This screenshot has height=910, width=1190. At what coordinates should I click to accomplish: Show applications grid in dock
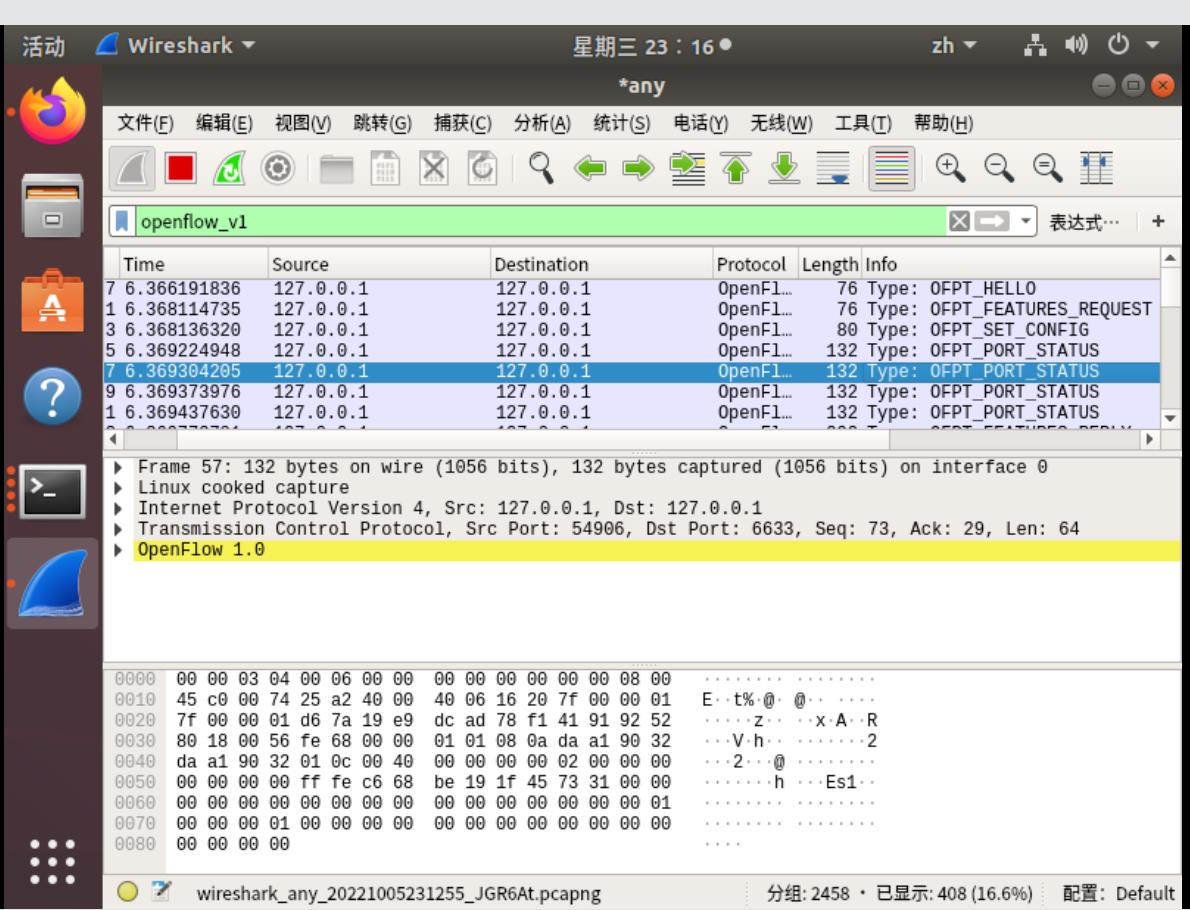pos(52,861)
